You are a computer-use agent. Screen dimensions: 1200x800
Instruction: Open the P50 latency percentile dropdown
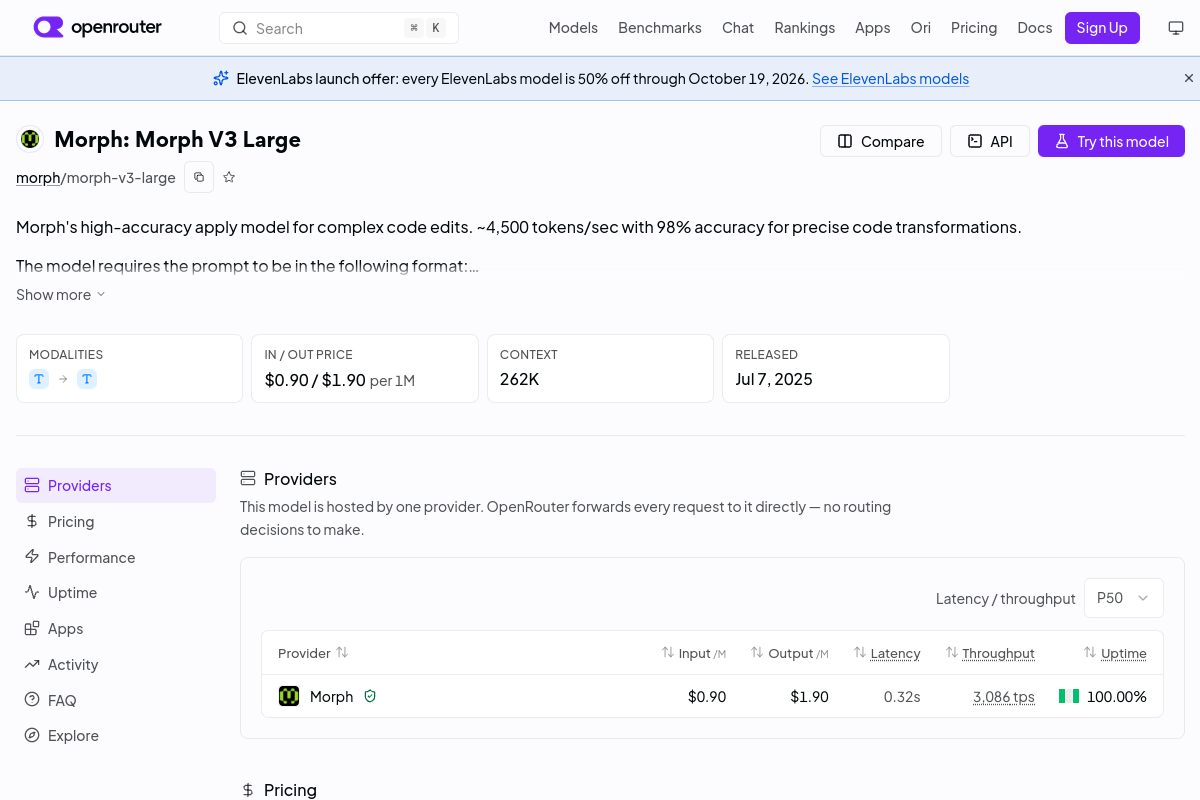1124,598
